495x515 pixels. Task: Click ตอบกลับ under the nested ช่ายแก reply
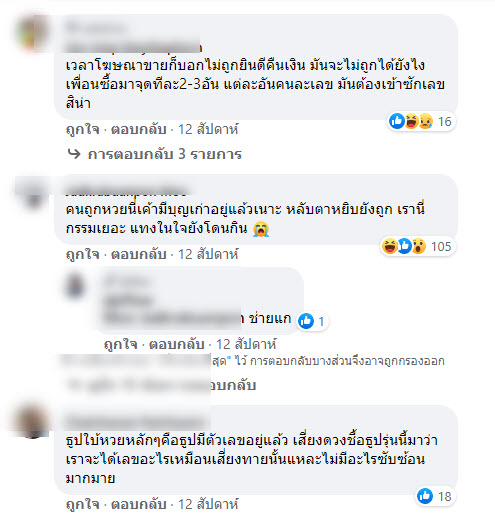tap(176, 344)
